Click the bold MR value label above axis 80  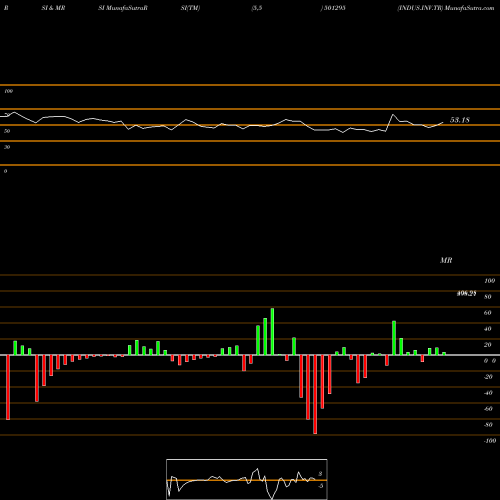pyautogui.click(x=466, y=294)
